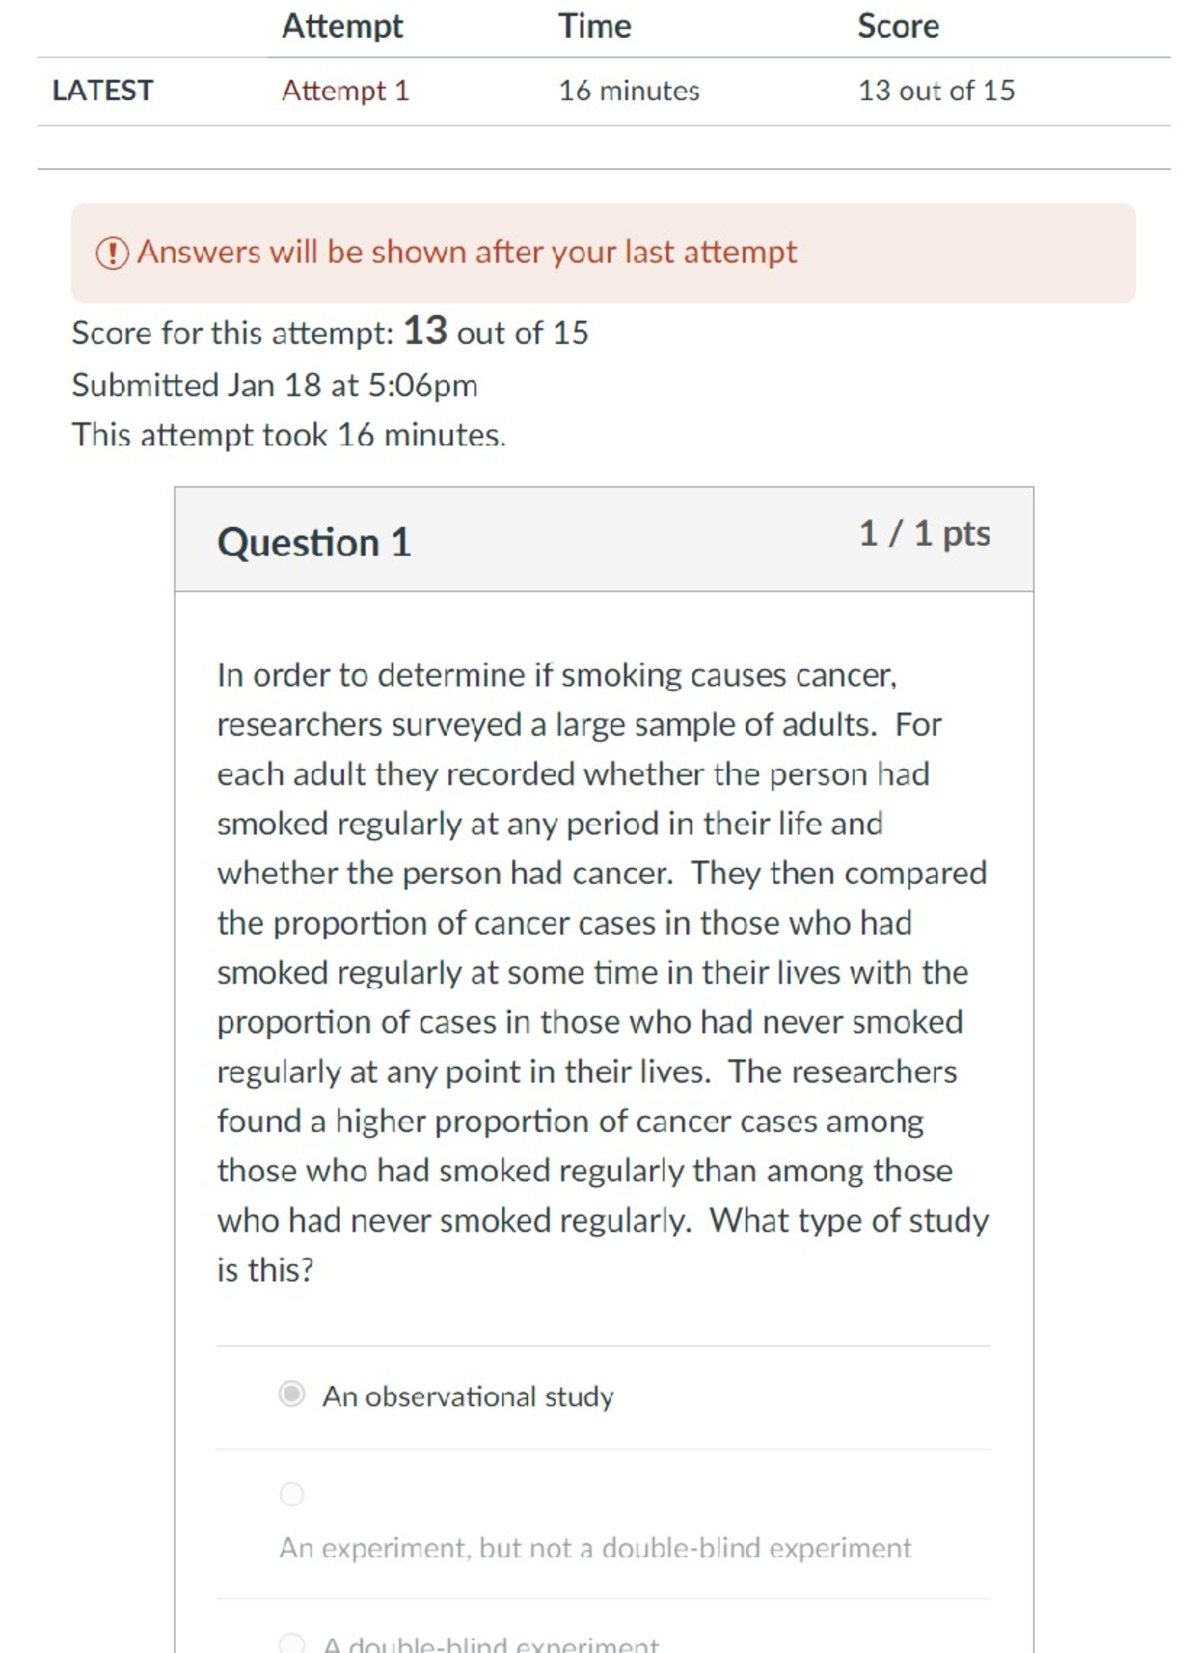Click the '13 out of 15' score text
Image resolution: width=1200 pixels, height=1653 pixels.
pos(936,91)
